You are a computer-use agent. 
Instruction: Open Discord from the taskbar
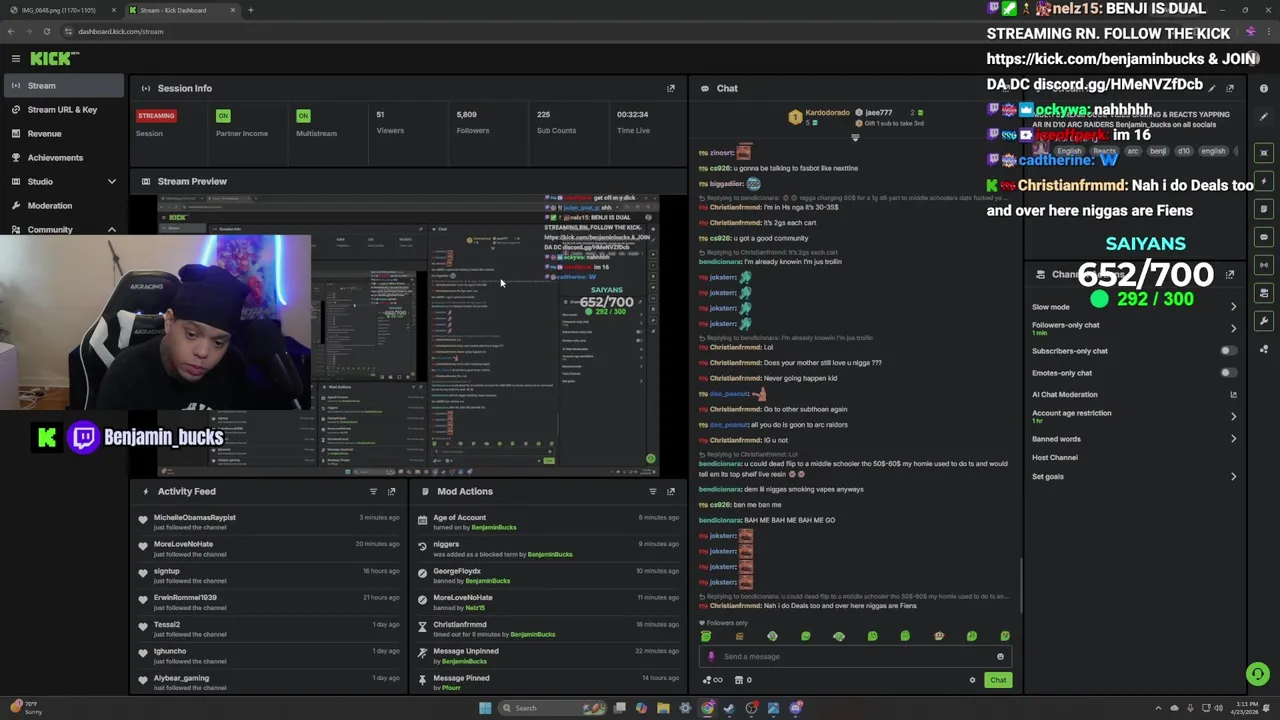click(x=796, y=708)
